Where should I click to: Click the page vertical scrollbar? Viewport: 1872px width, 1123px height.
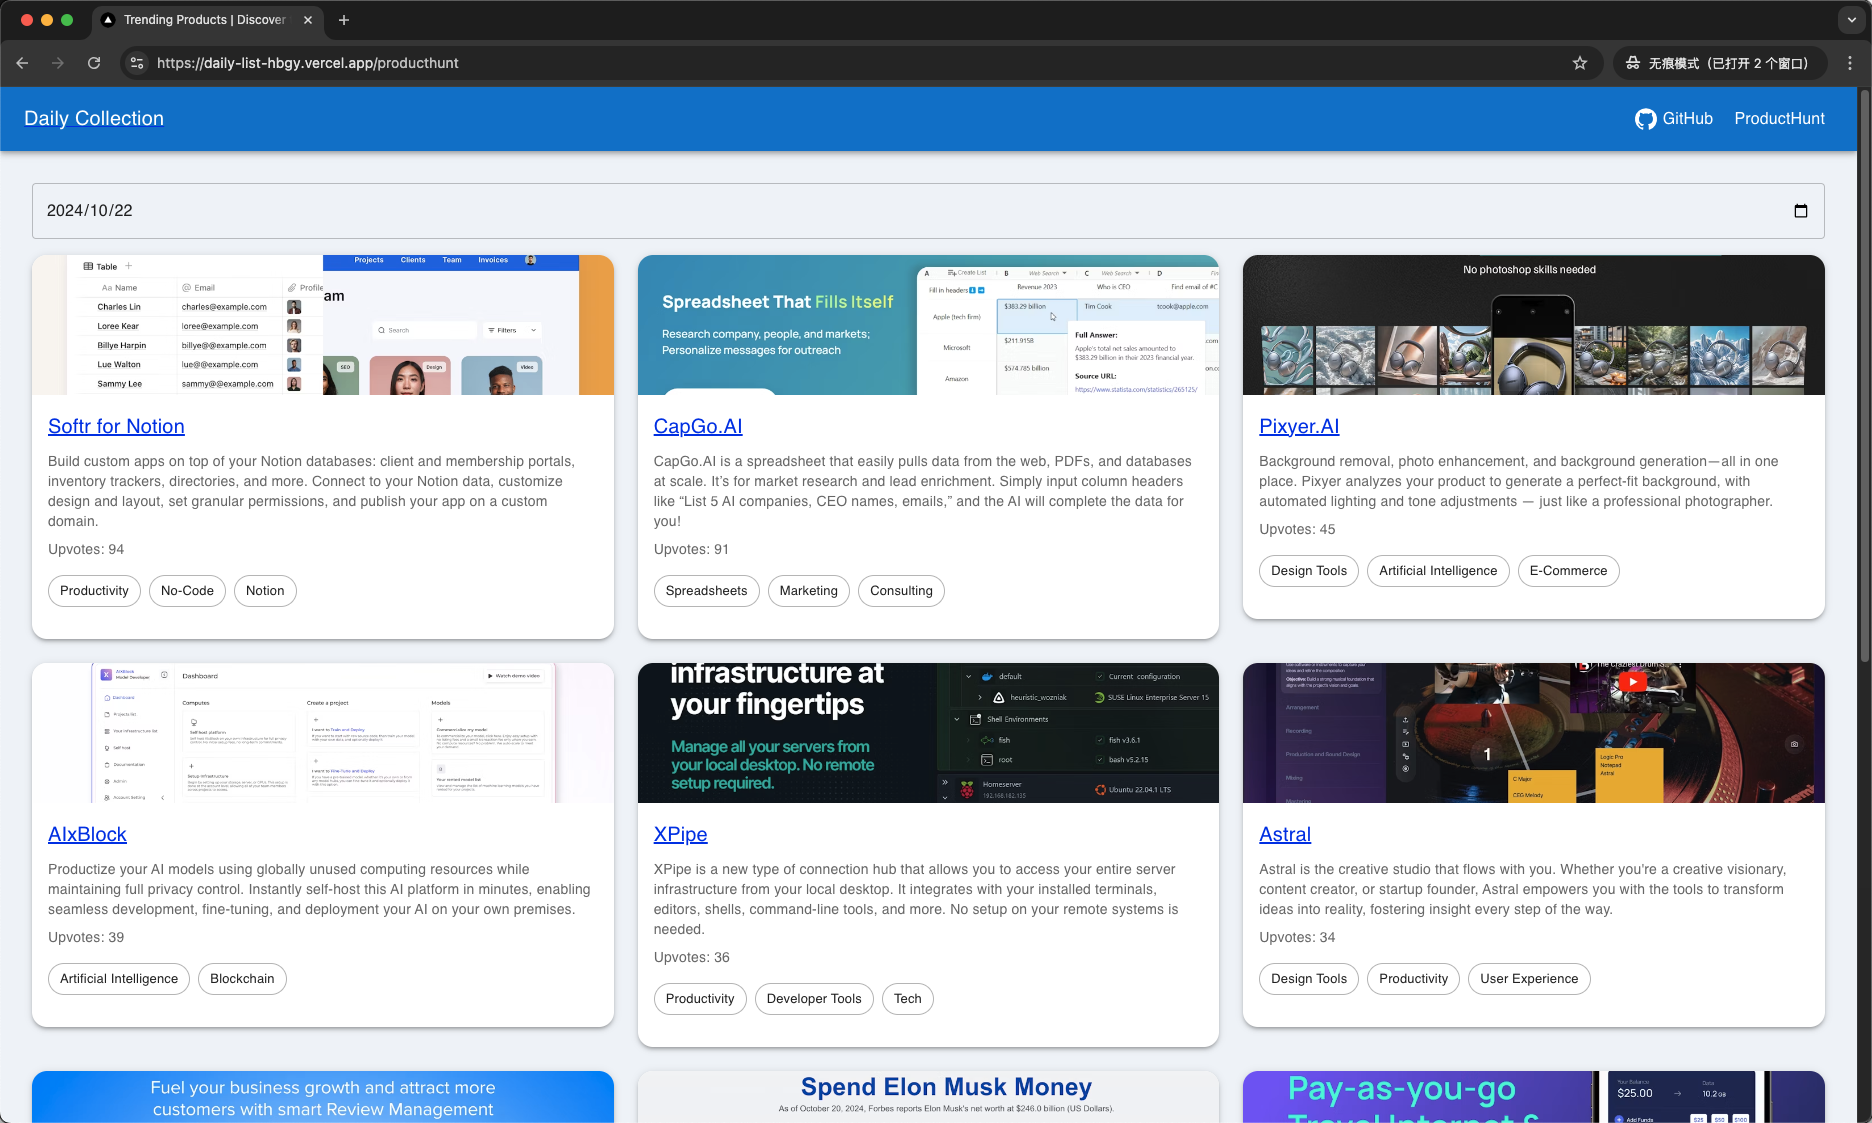(1864, 375)
